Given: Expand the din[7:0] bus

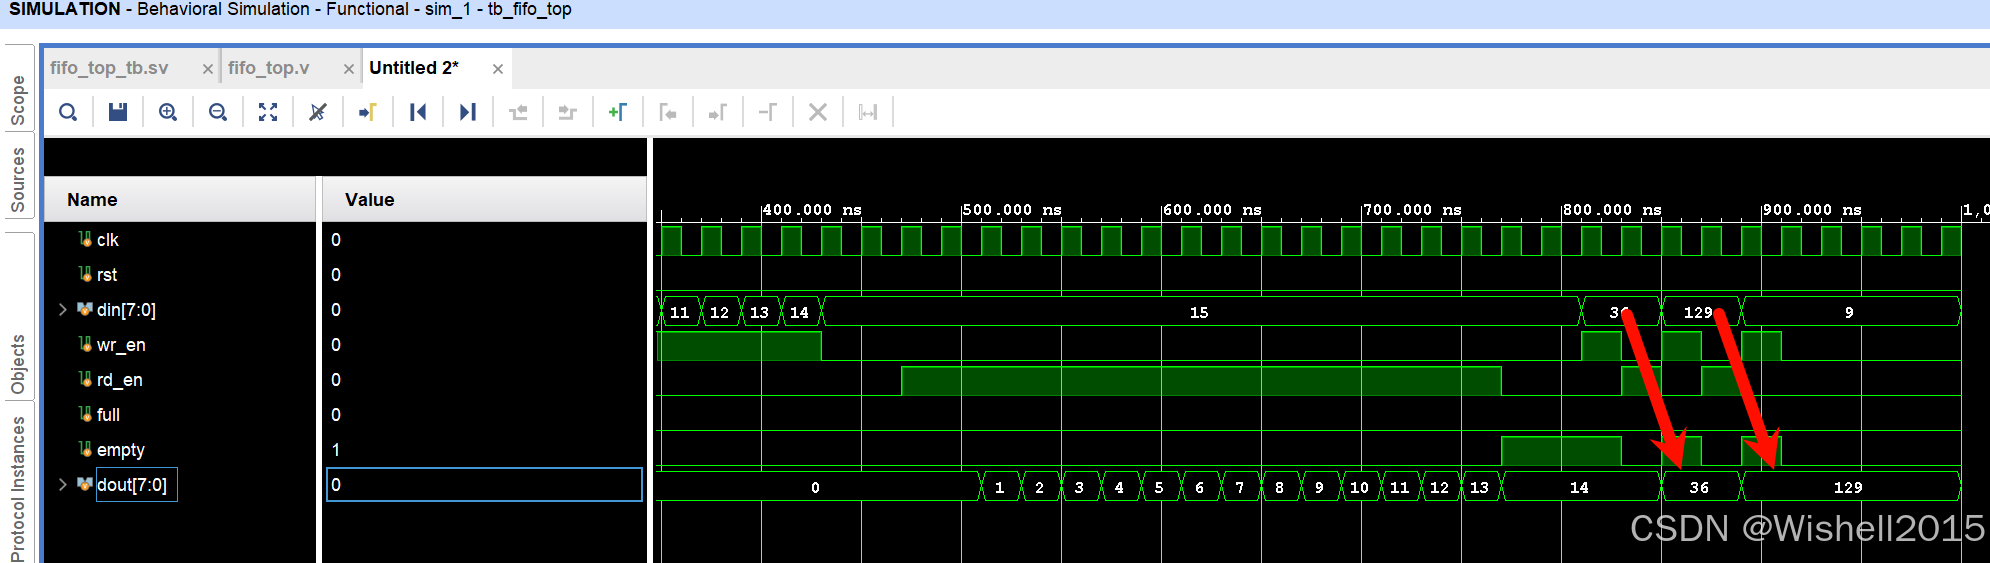Looking at the screenshot, I should (x=63, y=310).
